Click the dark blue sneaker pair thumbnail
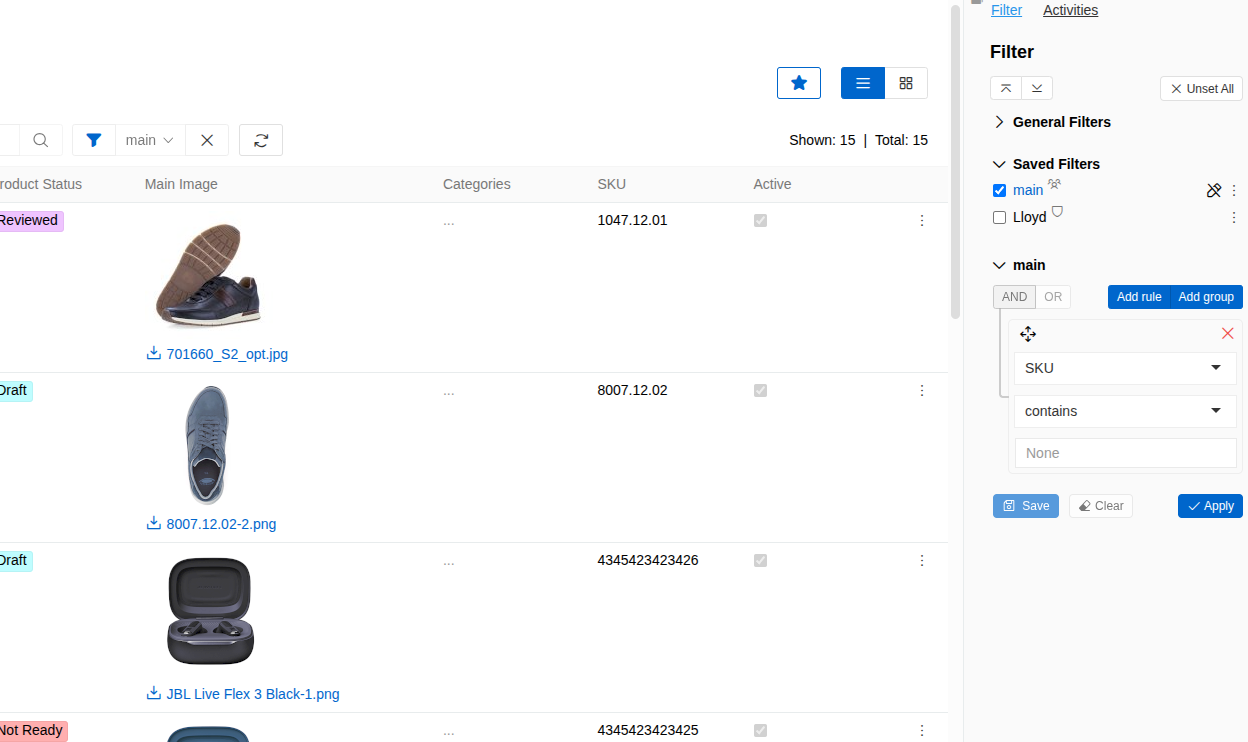This screenshot has width=1248, height=742. pos(209,275)
